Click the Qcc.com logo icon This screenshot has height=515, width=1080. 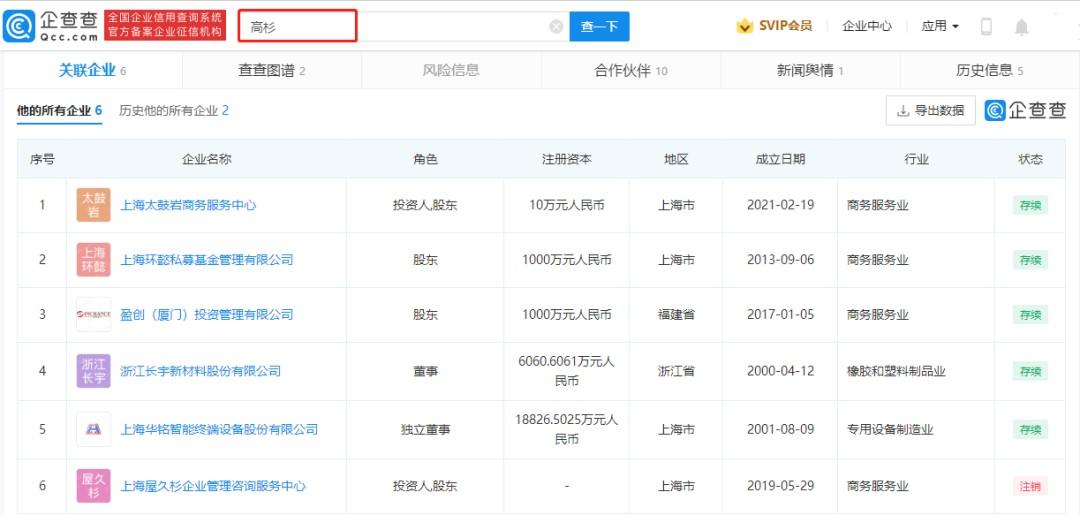[19, 26]
